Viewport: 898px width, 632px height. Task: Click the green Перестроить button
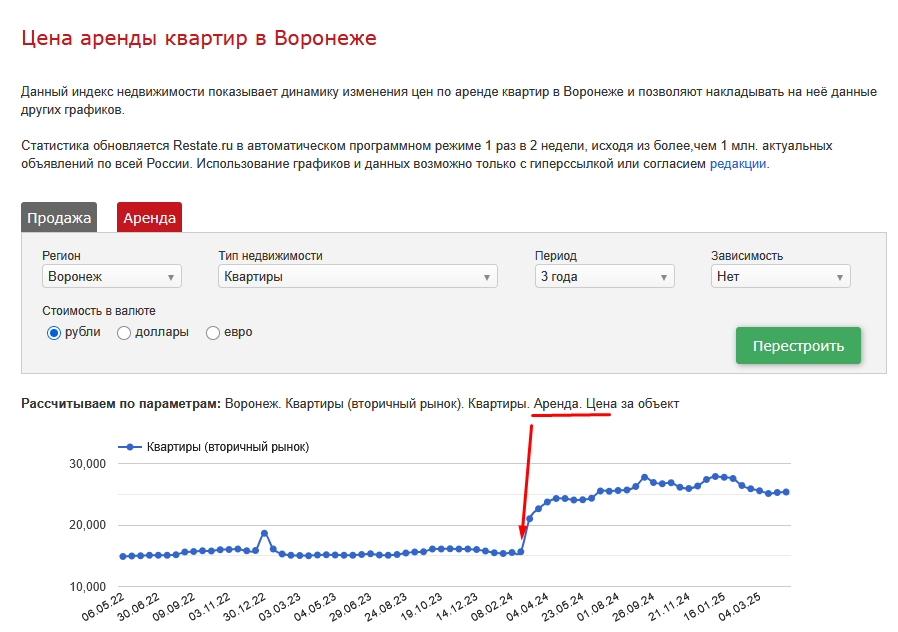pos(798,345)
